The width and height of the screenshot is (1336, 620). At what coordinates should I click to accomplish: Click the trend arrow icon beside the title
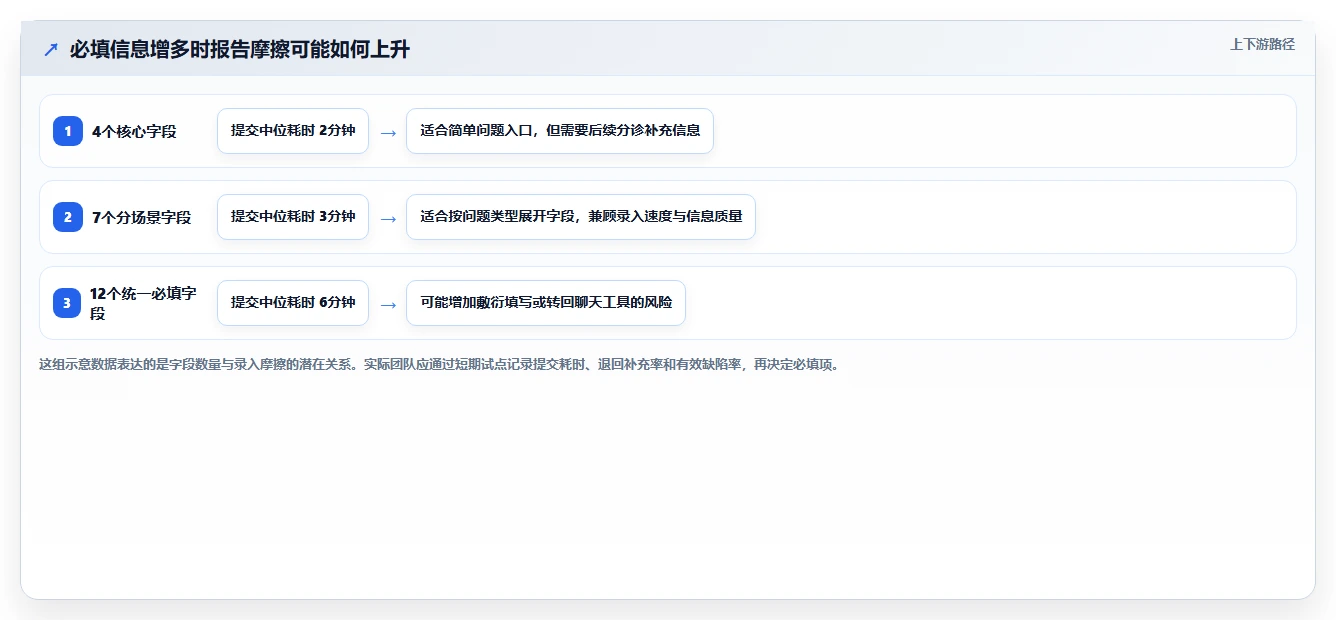click(x=51, y=49)
